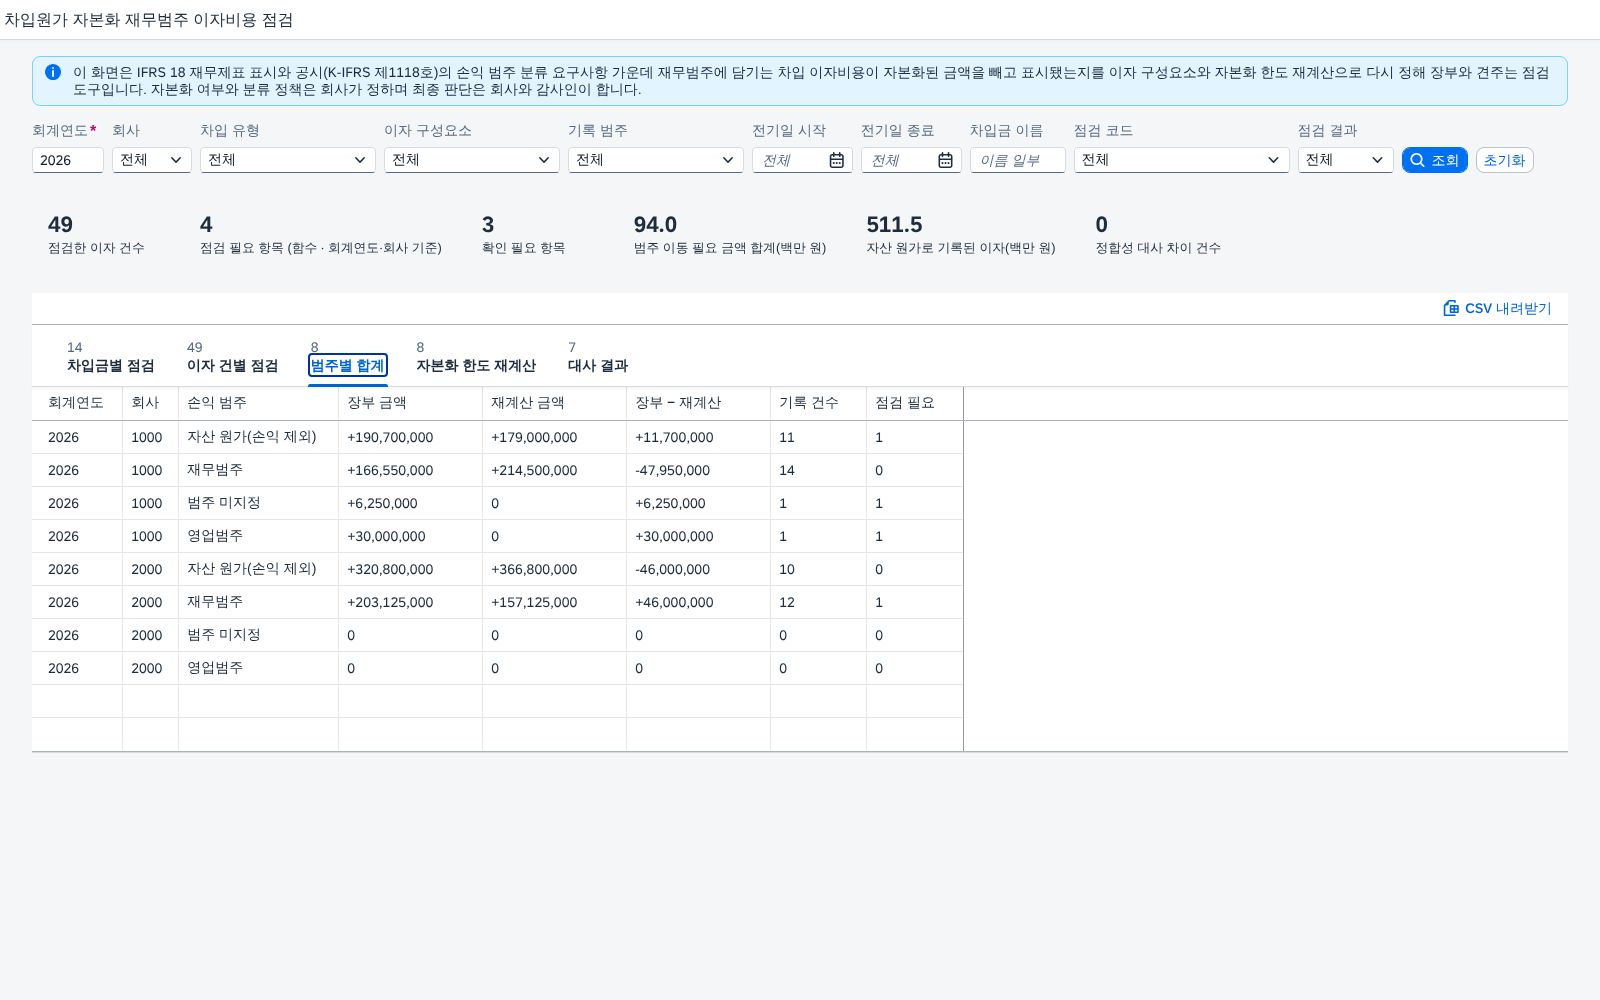Click the 49 점검한 이자 건수 KPI
This screenshot has height=1000, width=1600.
coord(96,235)
